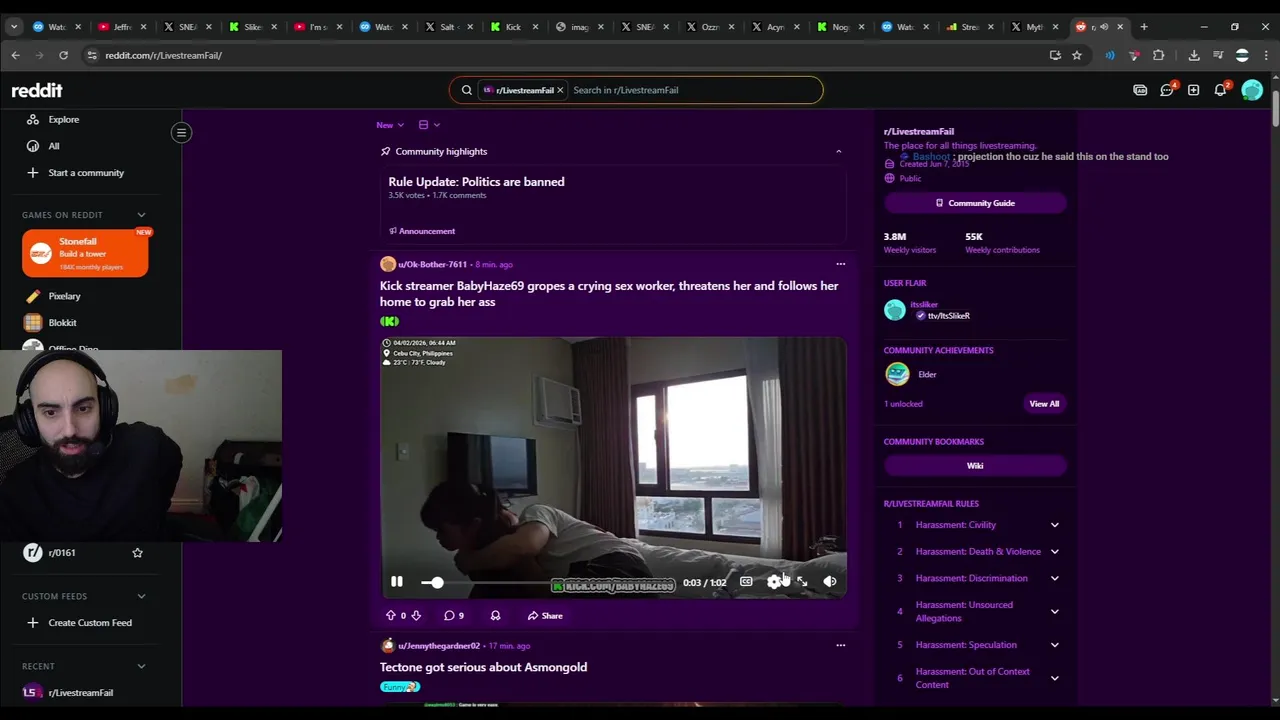
Task: Open the New sort dropdown
Action: 390,125
